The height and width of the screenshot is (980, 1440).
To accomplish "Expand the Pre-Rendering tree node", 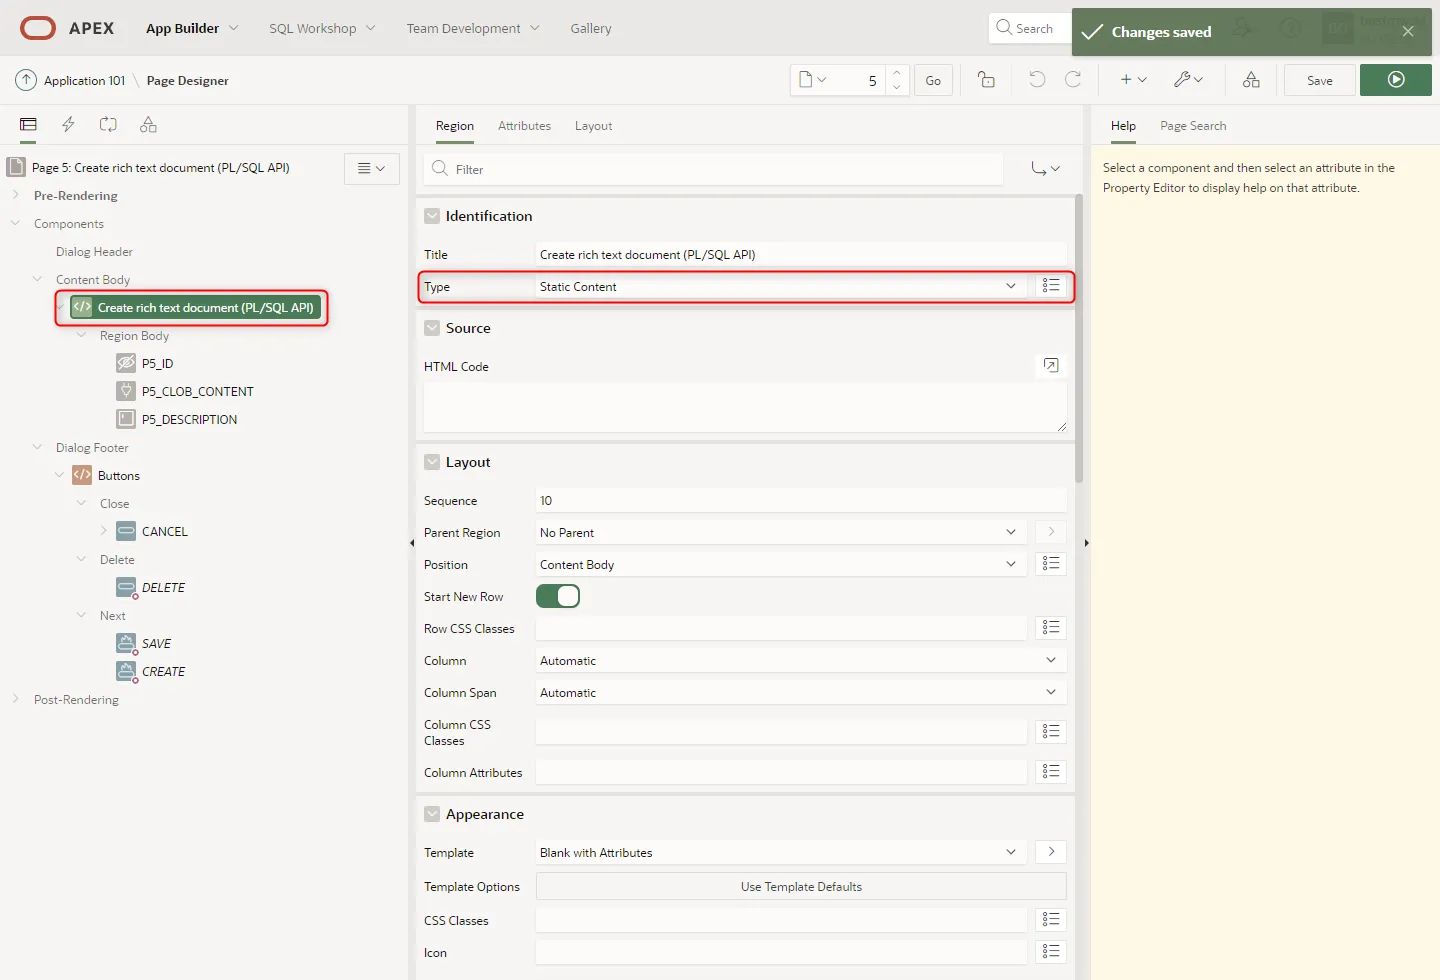I will click(x=16, y=195).
